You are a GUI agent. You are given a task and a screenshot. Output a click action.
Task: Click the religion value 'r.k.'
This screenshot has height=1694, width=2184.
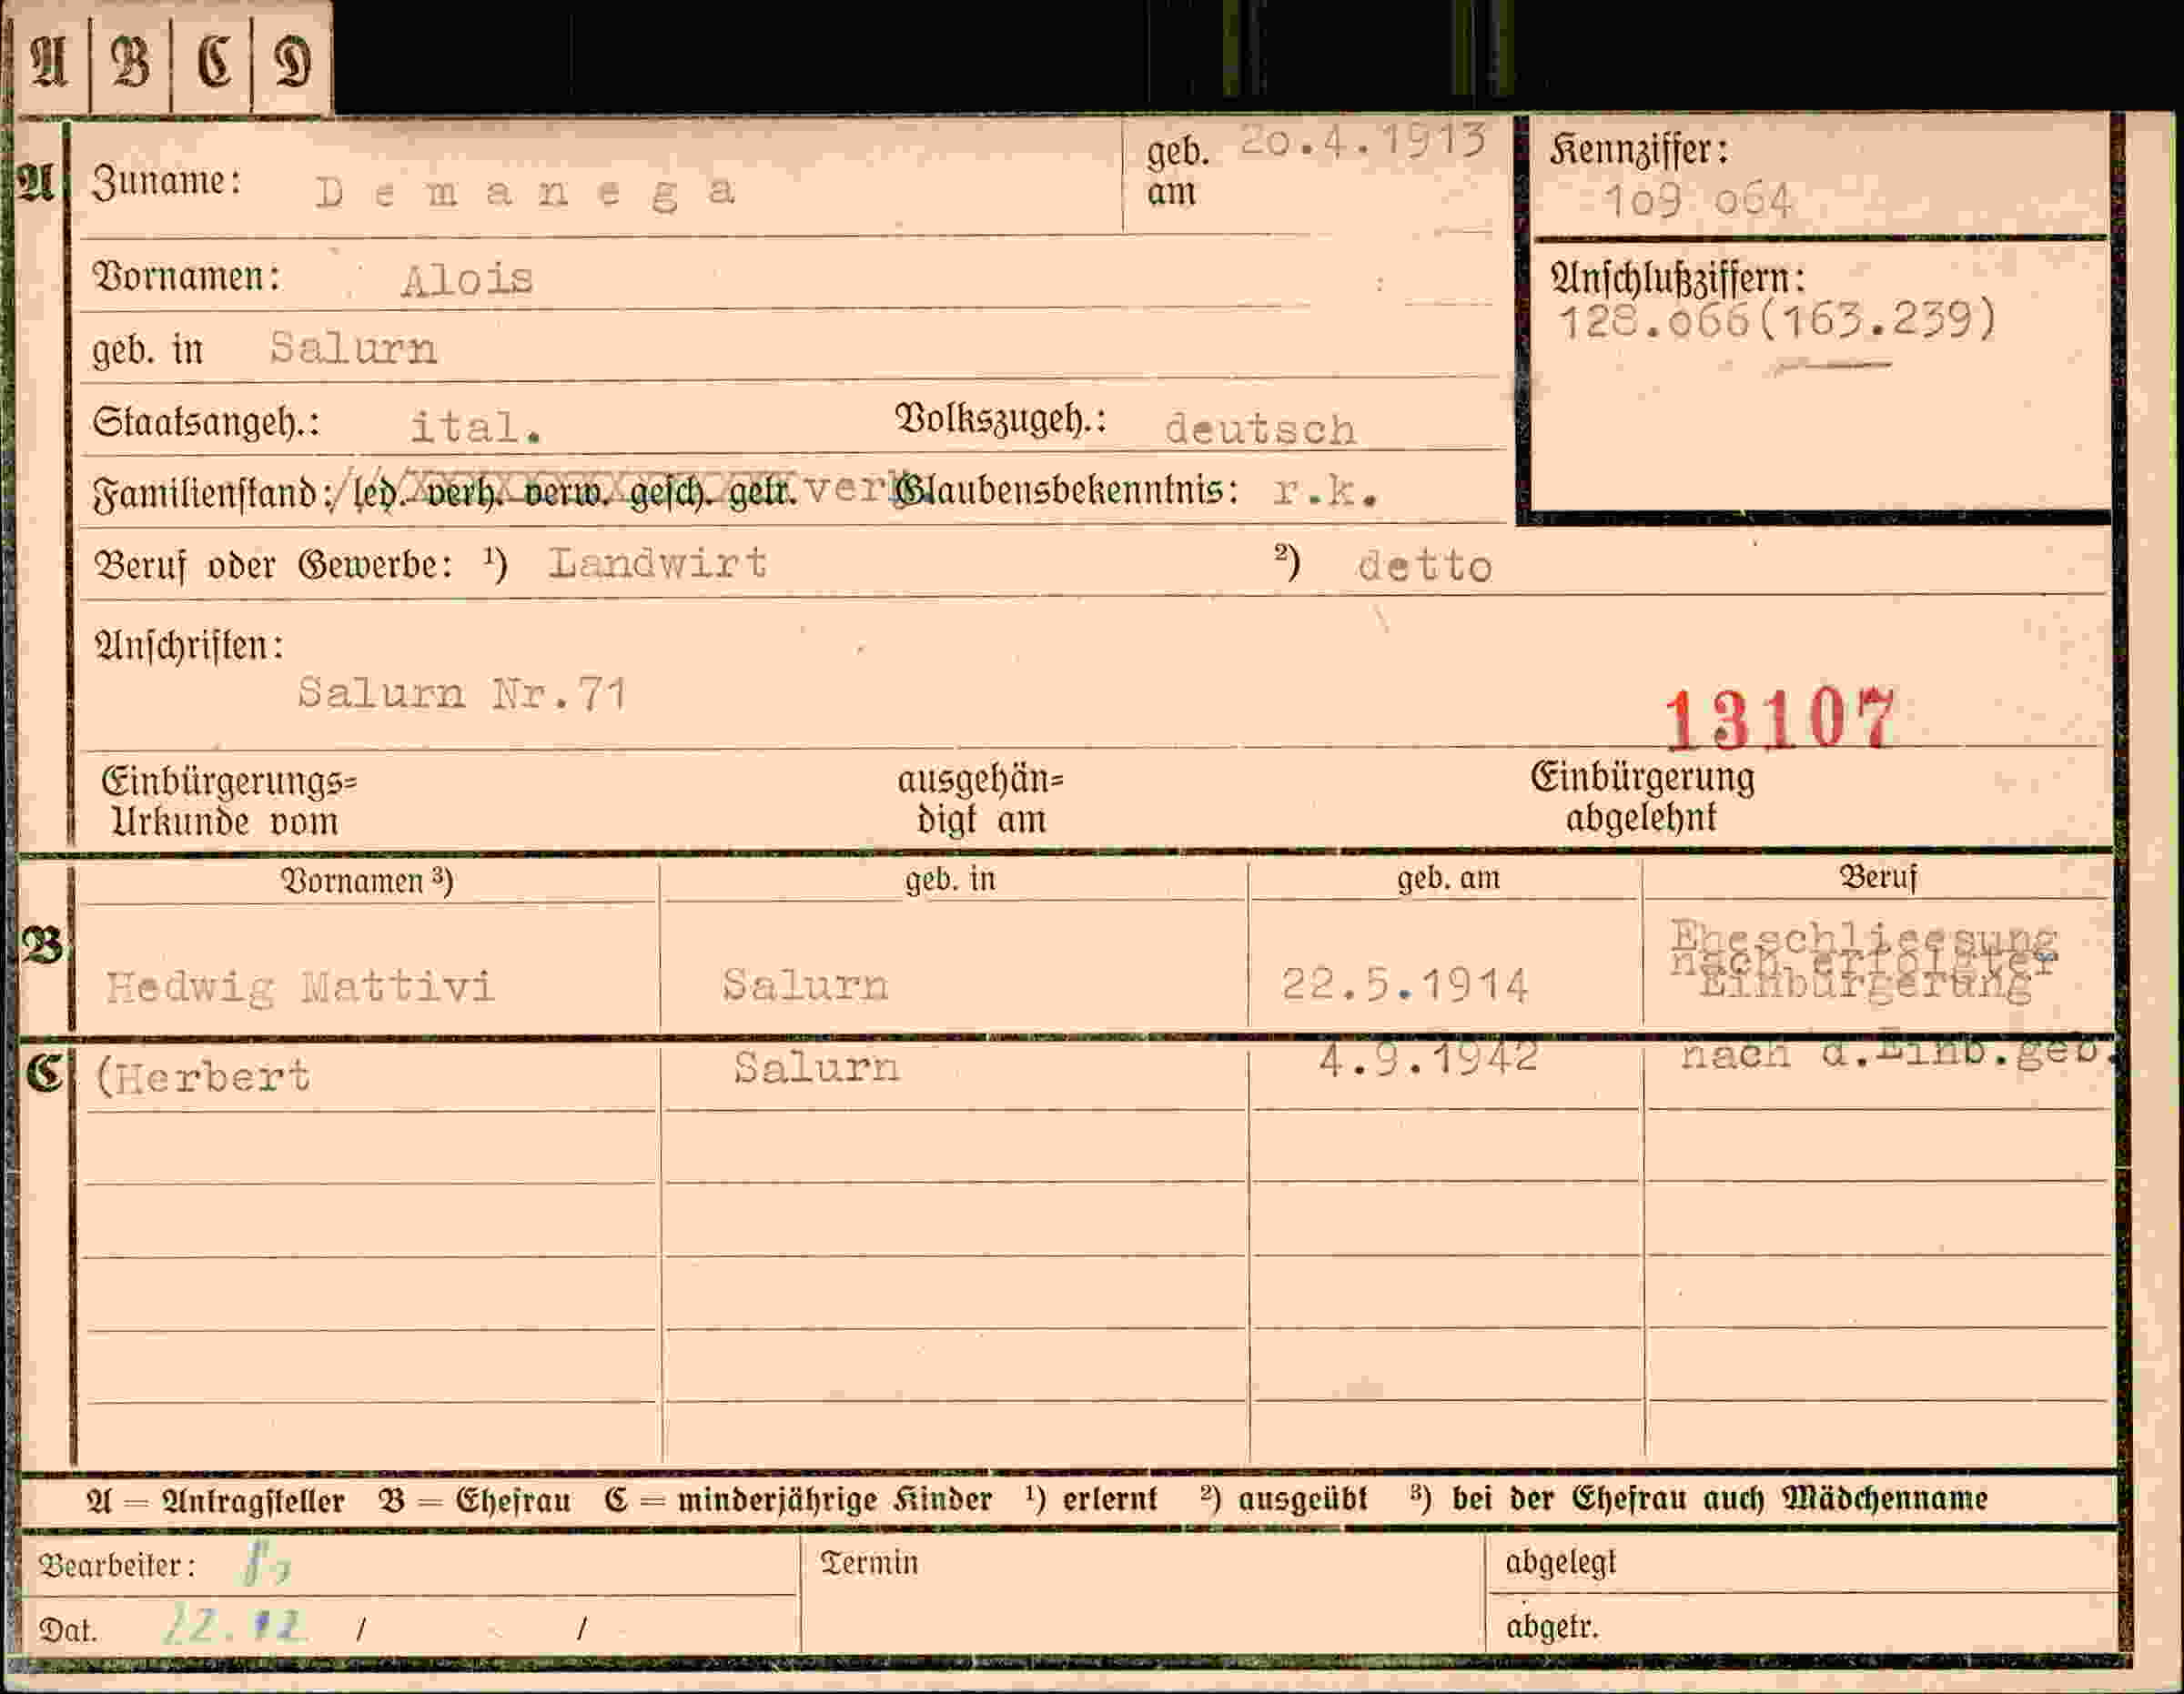point(1327,491)
